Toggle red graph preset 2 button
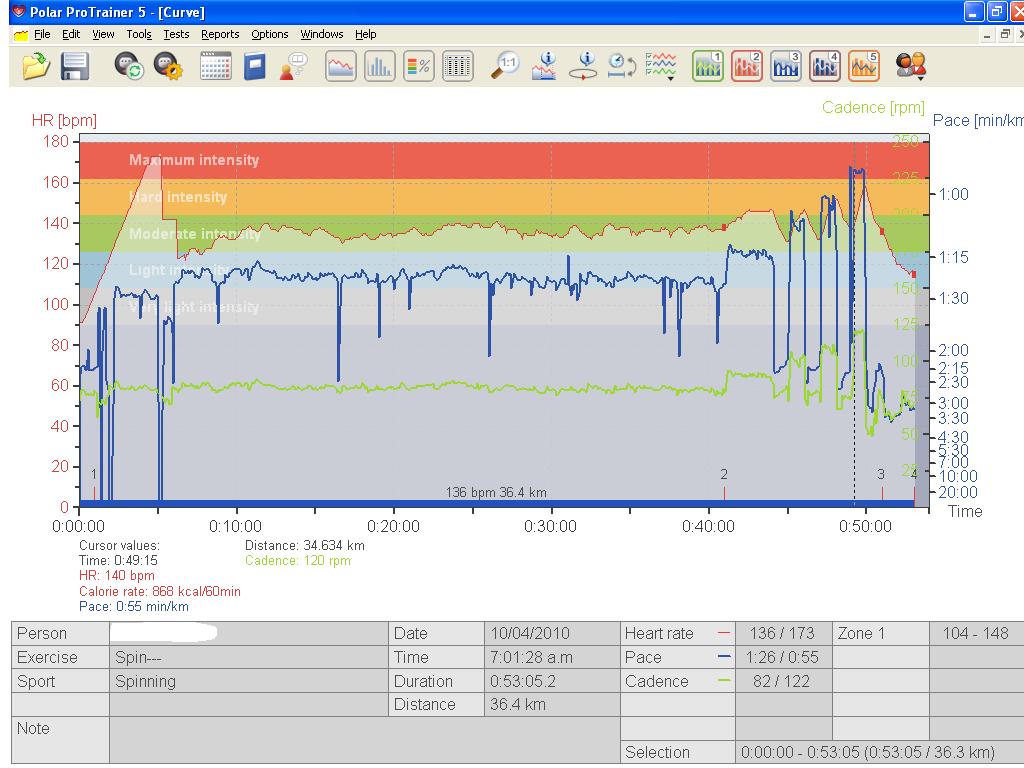1024x768 pixels. point(747,66)
